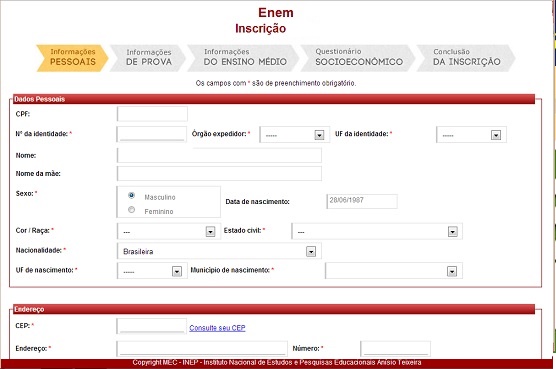Focus the CPF input field
Viewport: 556px width, 369px height.
(152, 114)
